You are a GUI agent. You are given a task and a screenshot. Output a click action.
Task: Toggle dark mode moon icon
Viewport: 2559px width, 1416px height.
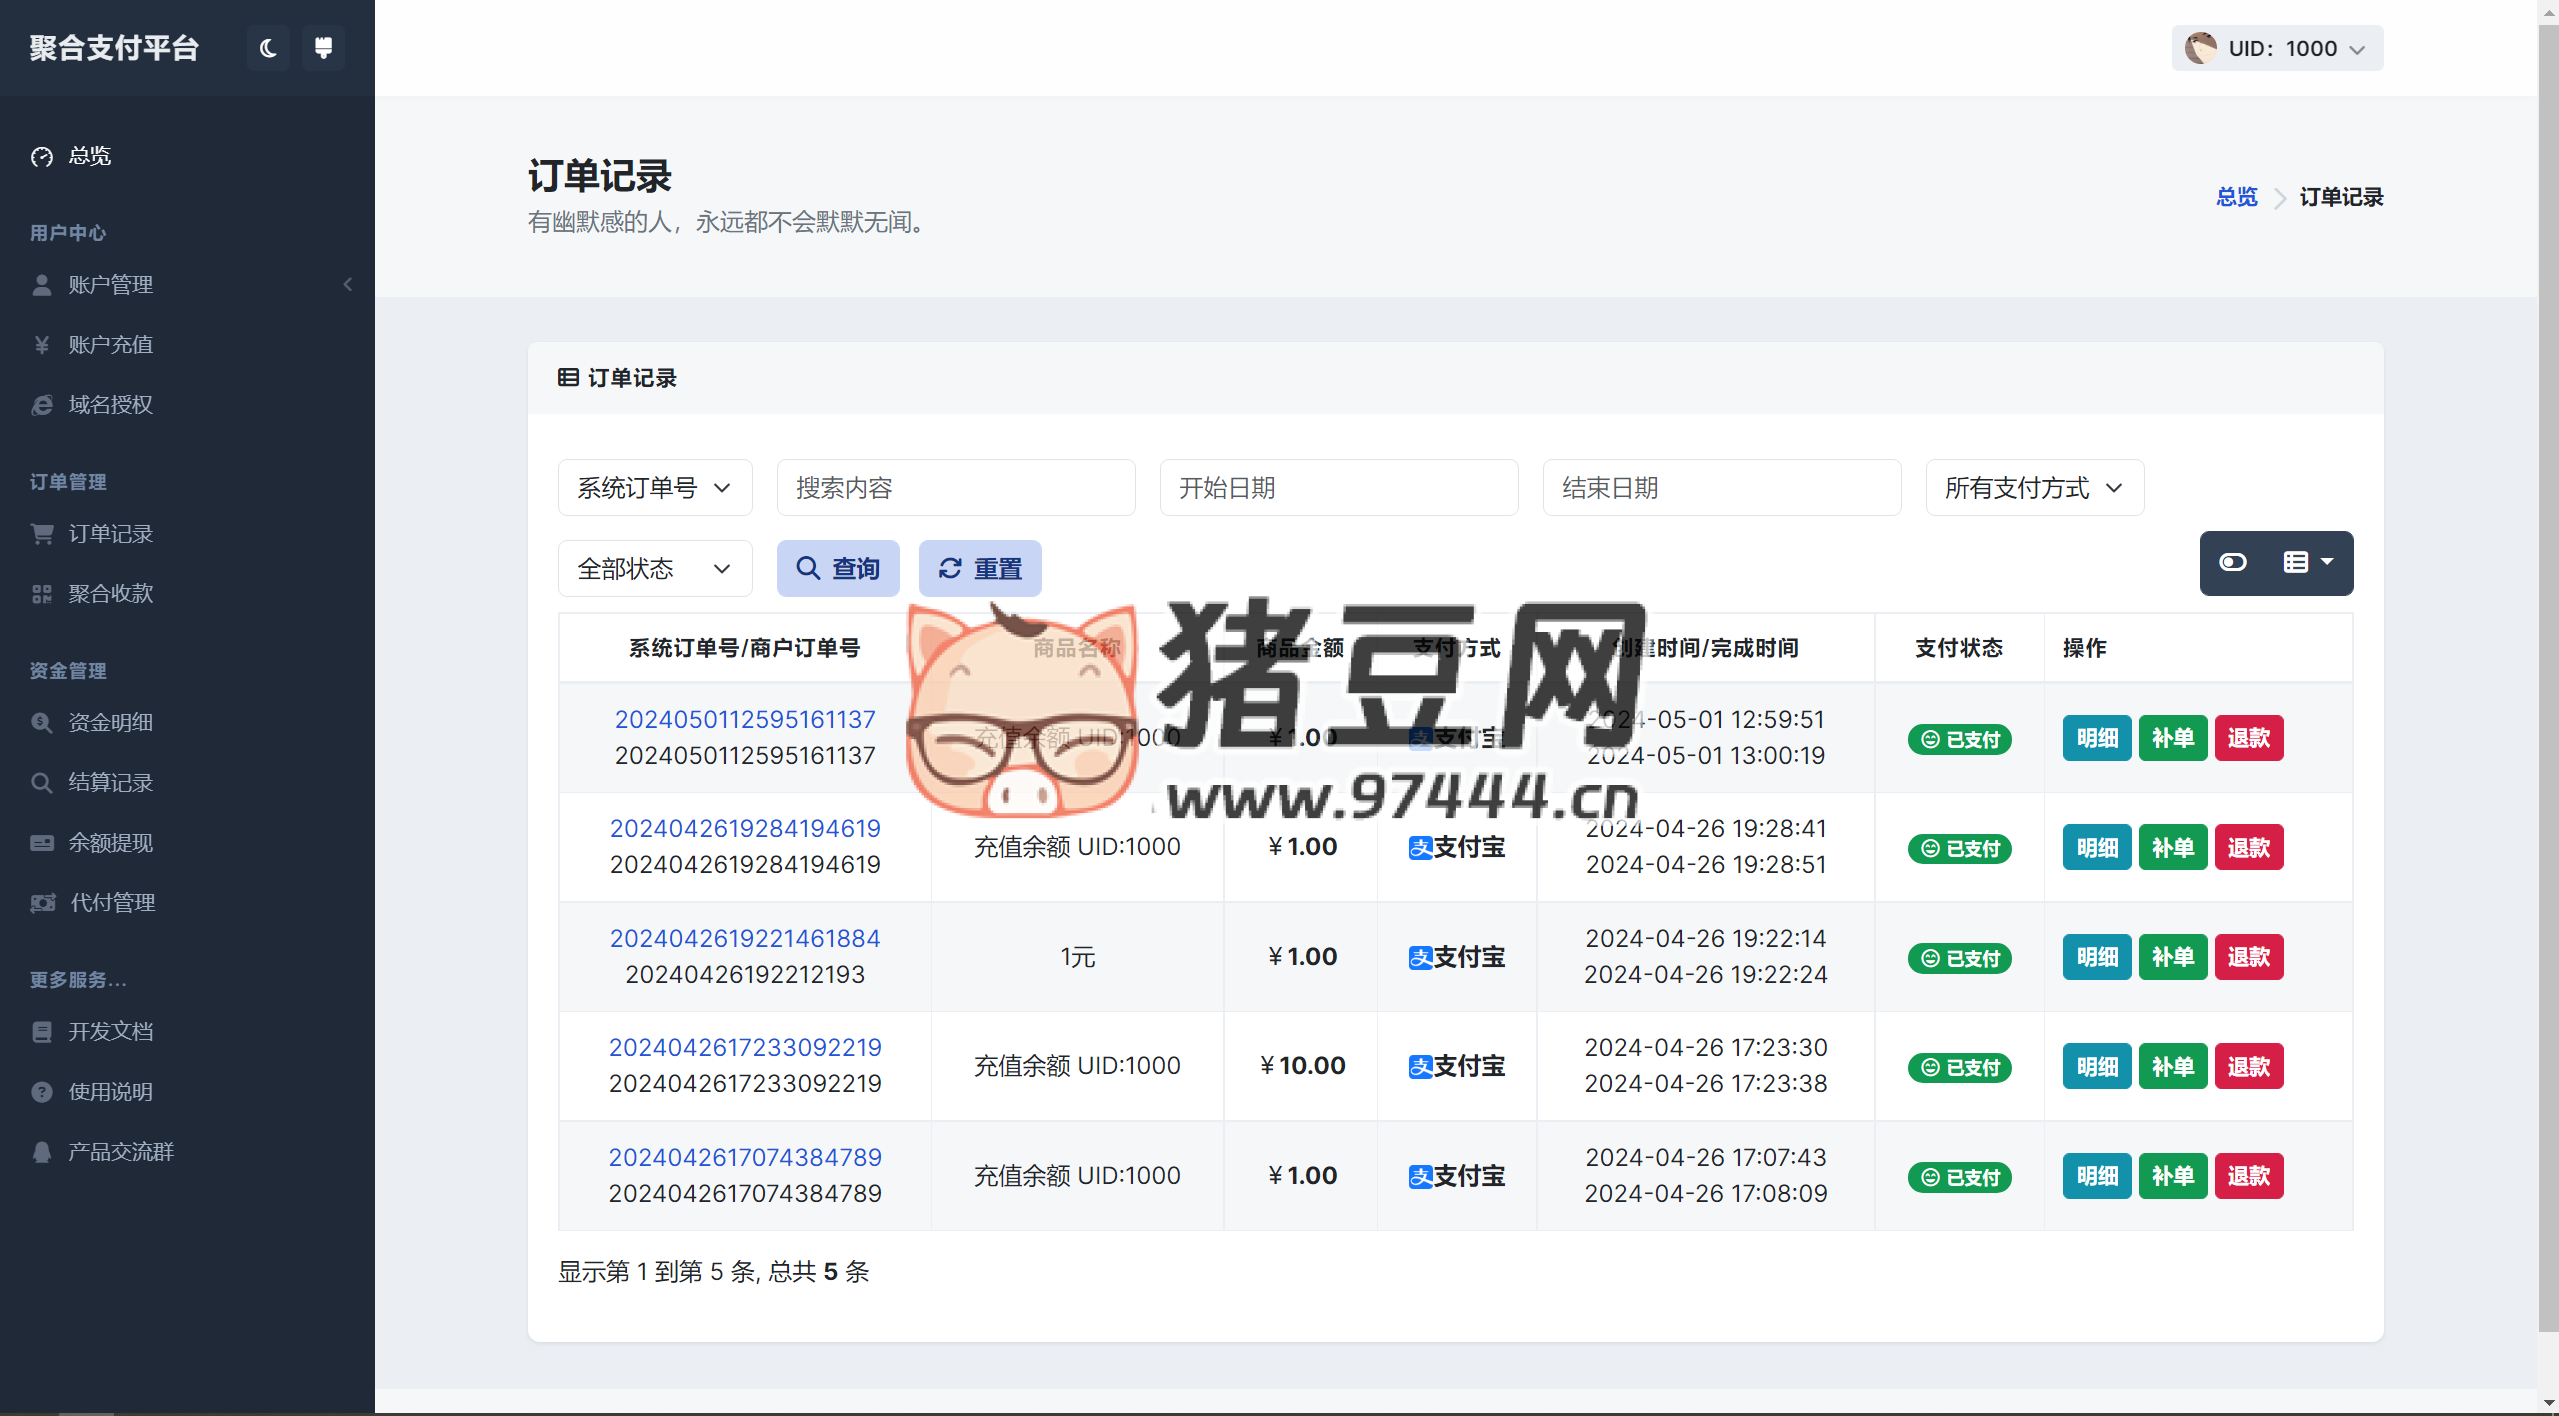268,48
